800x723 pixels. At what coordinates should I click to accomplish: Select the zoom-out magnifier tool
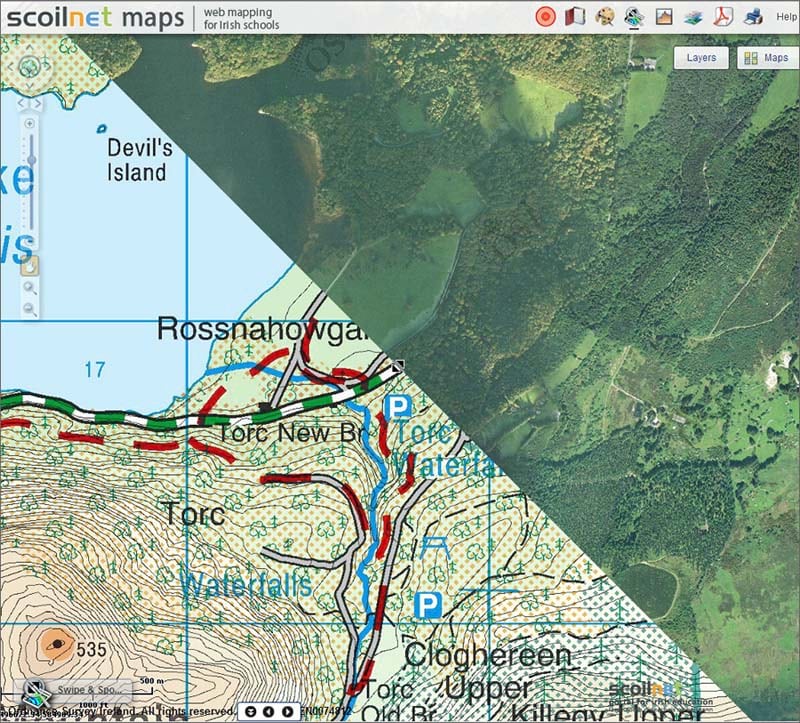point(30,309)
